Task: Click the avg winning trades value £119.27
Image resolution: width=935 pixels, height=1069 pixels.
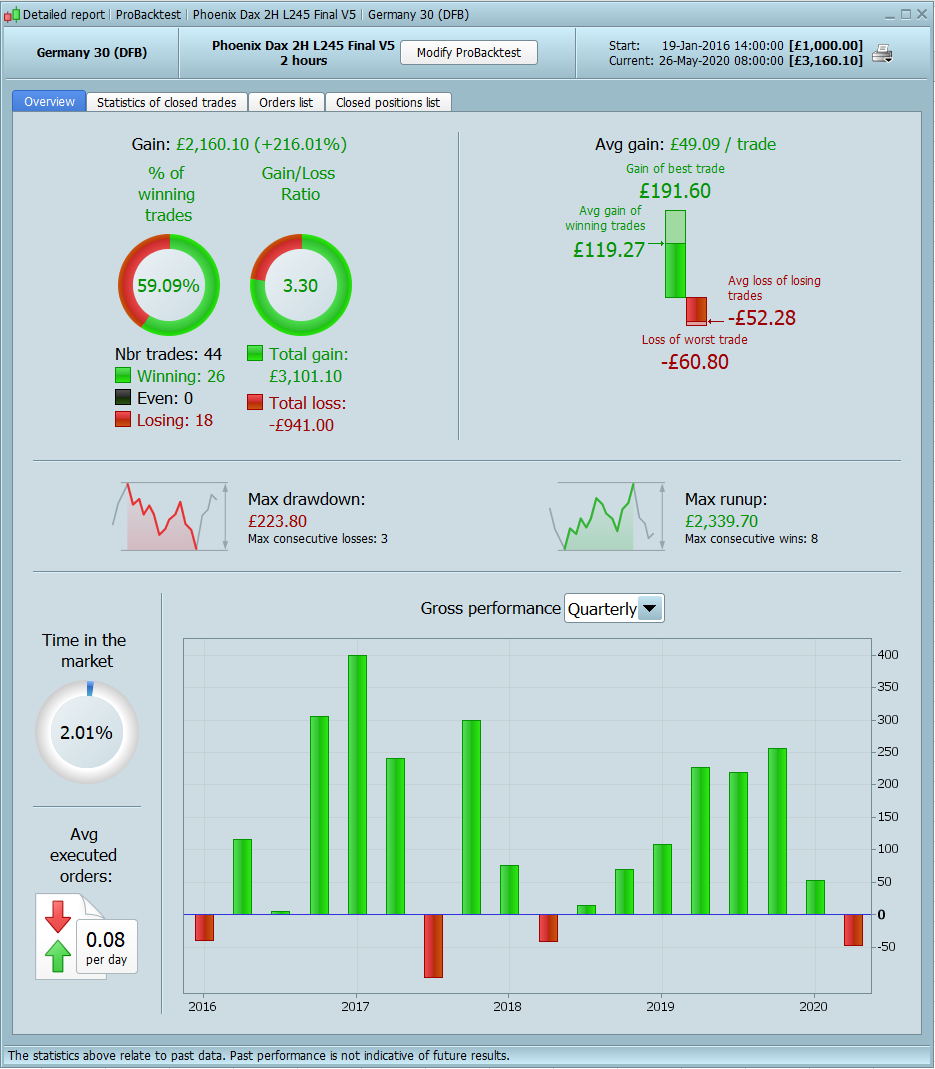Action: click(609, 250)
